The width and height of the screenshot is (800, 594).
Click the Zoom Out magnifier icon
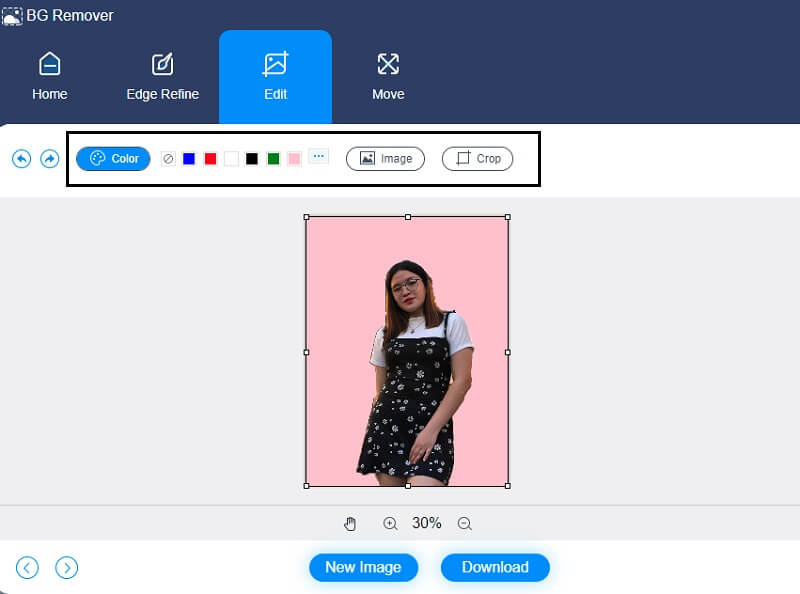tap(464, 523)
